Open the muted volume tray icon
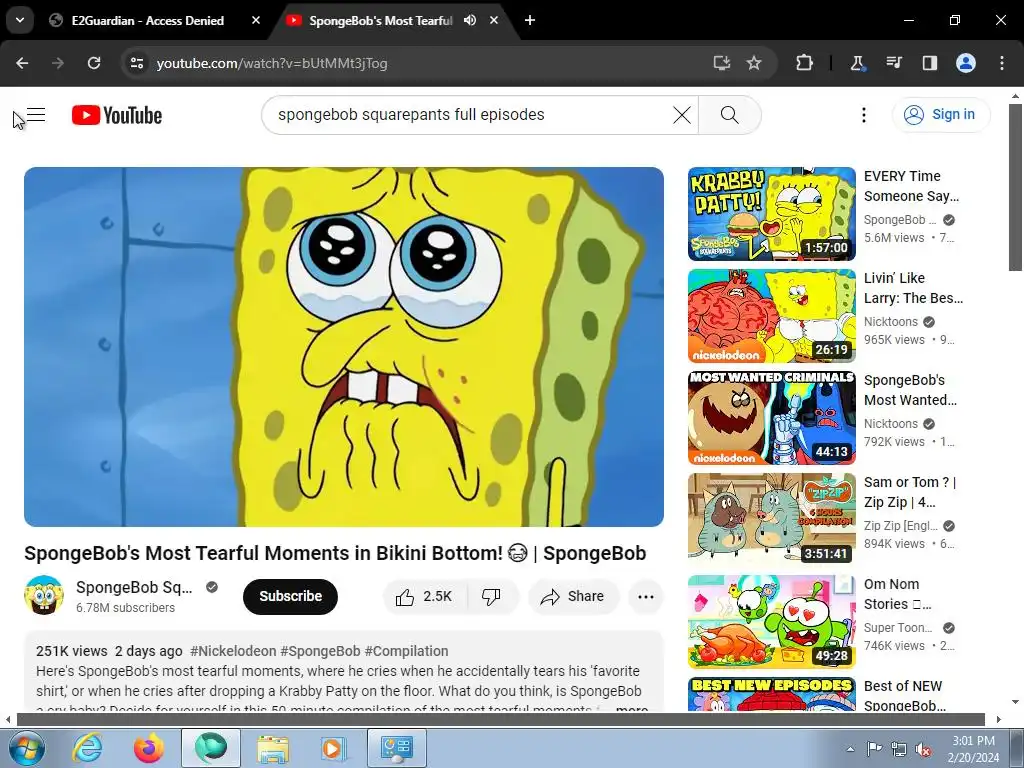This screenshot has height=768, width=1024. point(923,749)
